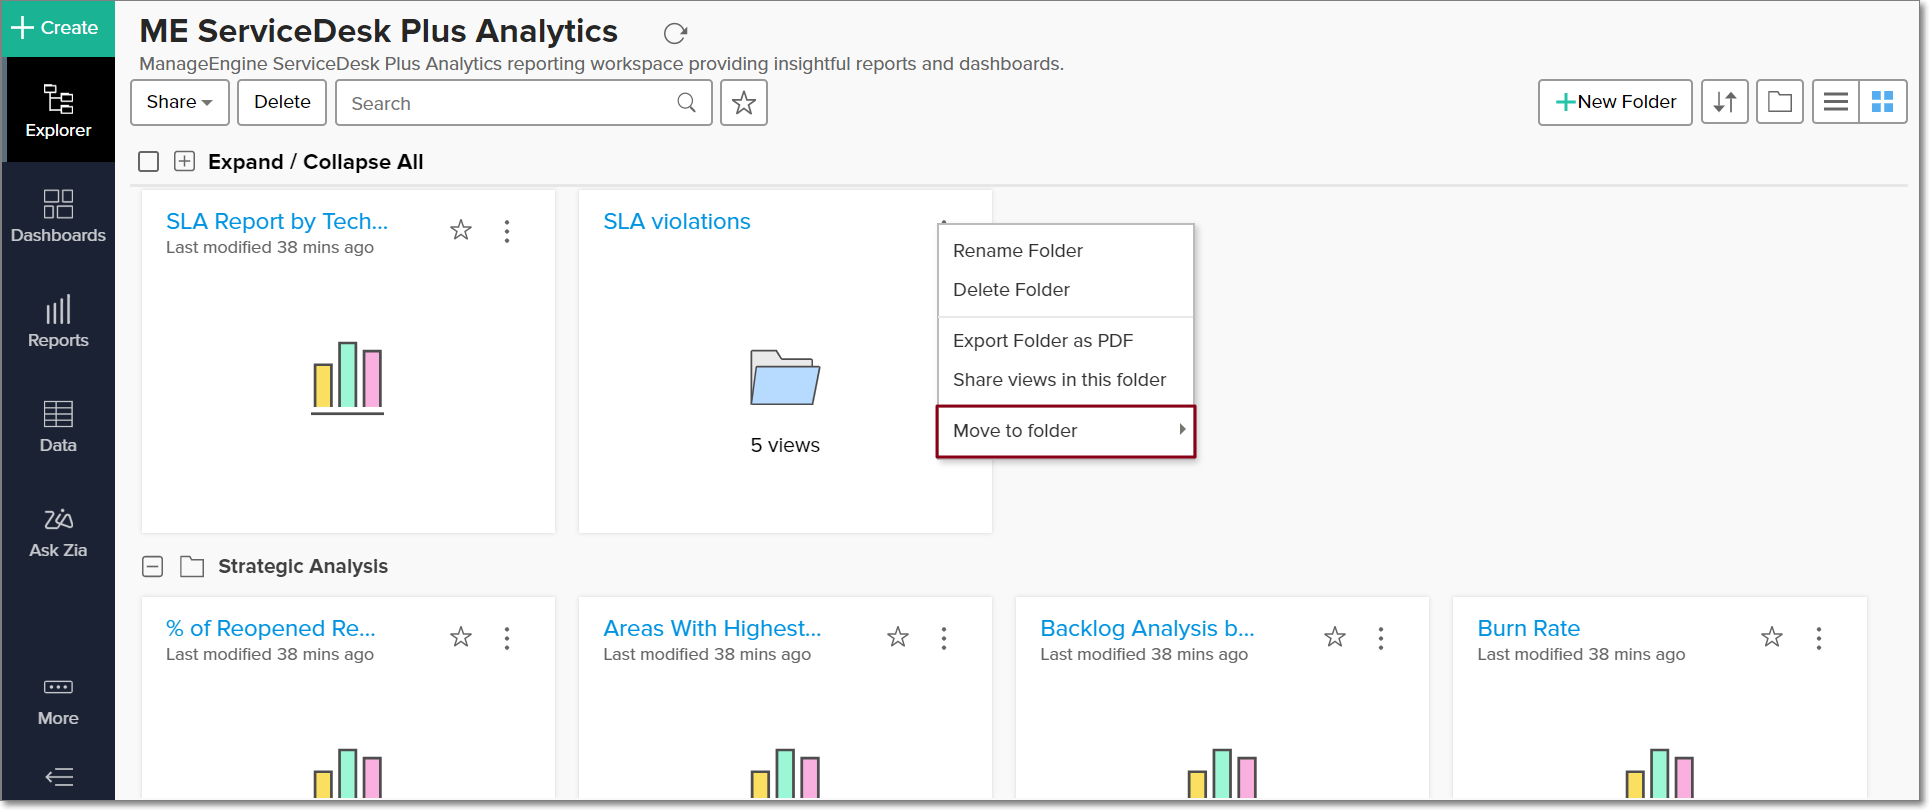
Task: Click the New Folder button
Action: [x=1615, y=102]
